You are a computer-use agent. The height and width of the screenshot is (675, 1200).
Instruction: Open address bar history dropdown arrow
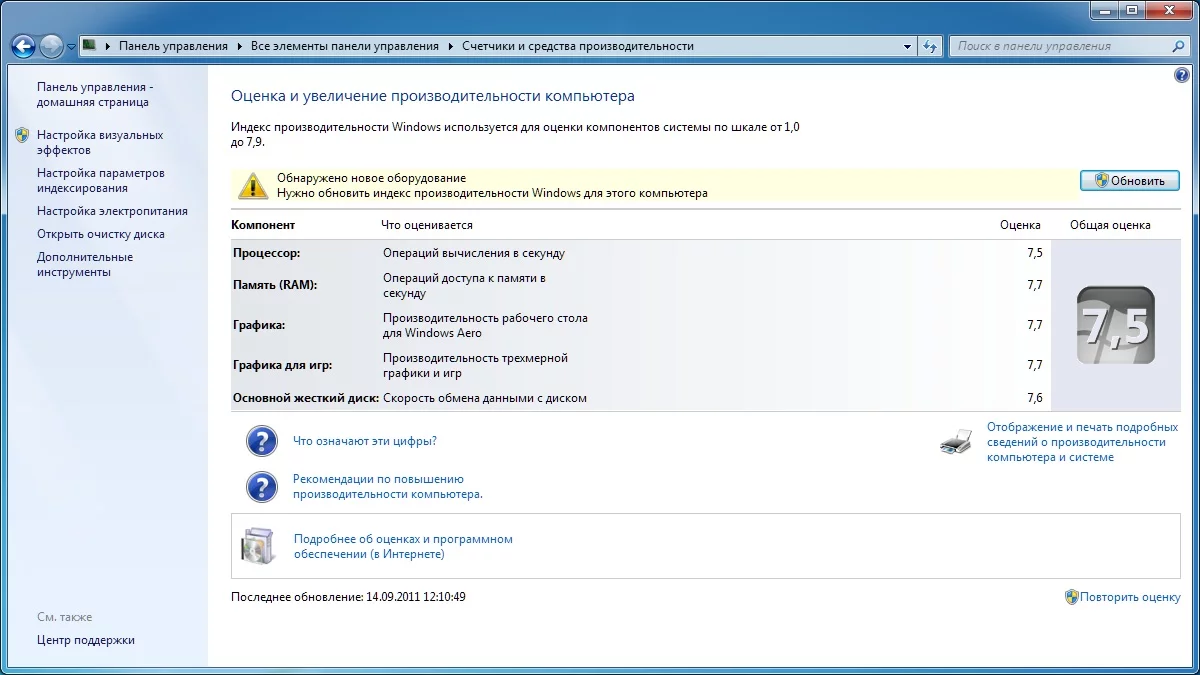coord(907,46)
